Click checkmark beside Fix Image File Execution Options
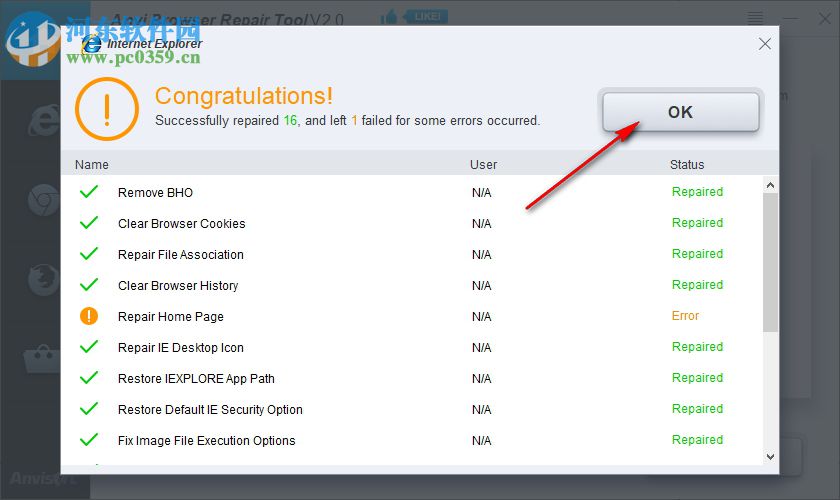 89,440
